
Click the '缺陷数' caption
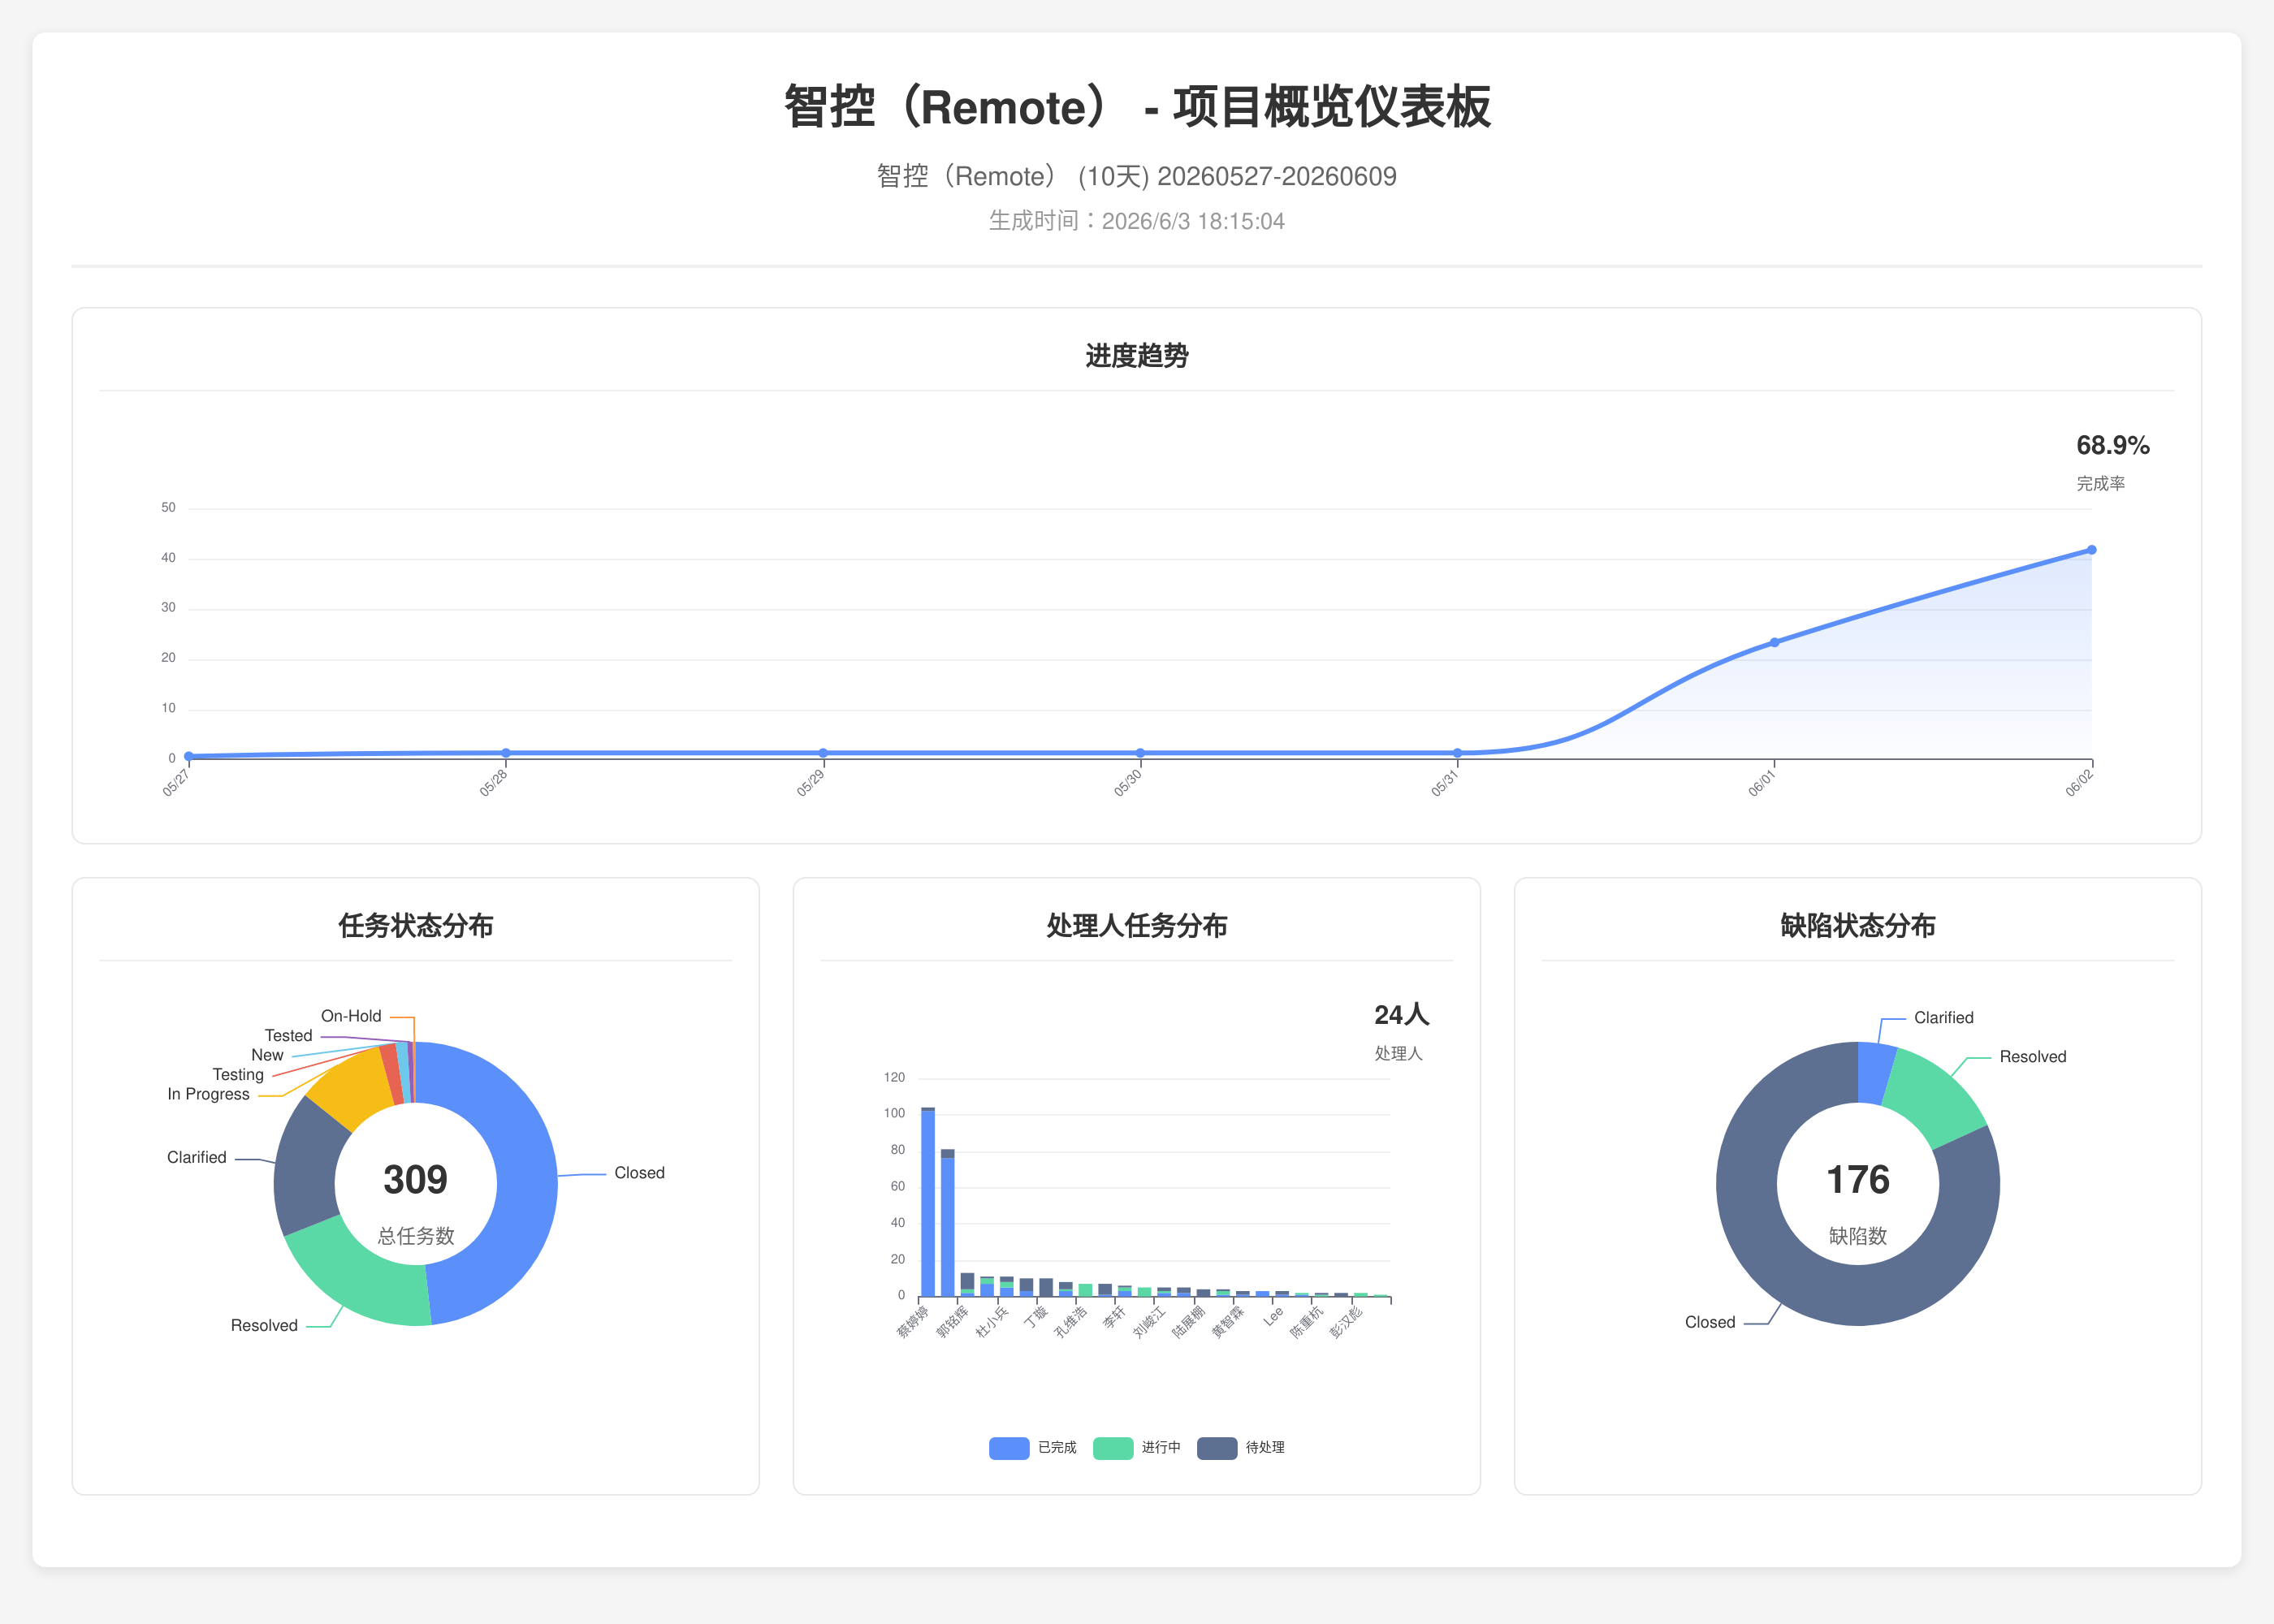tap(1858, 1236)
